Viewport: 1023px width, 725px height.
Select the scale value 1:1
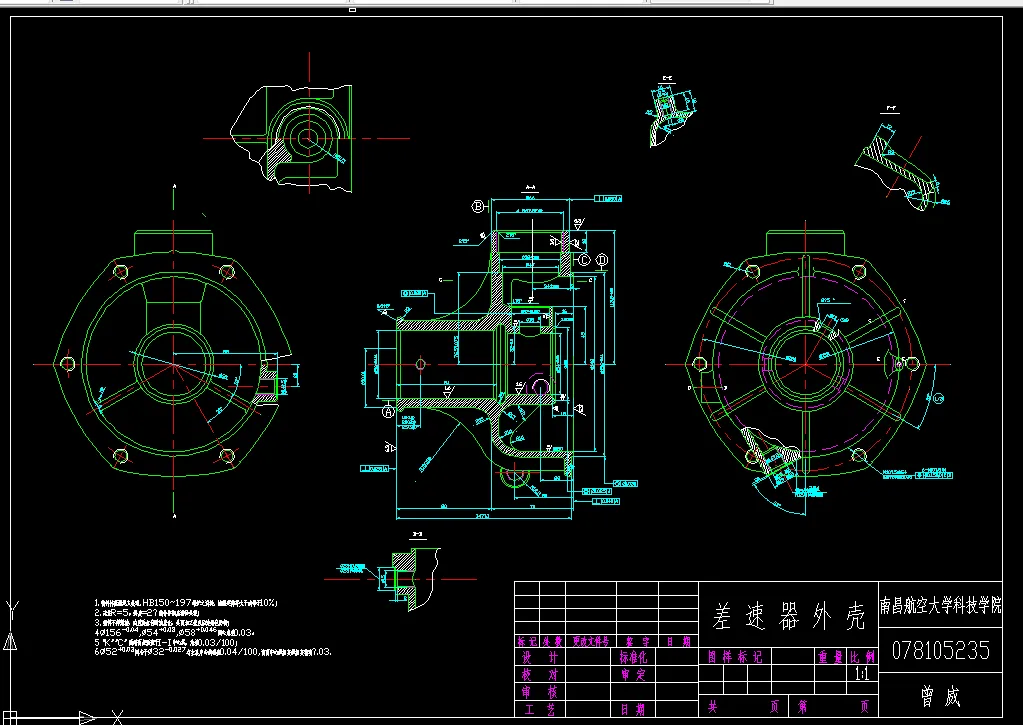(862, 674)
